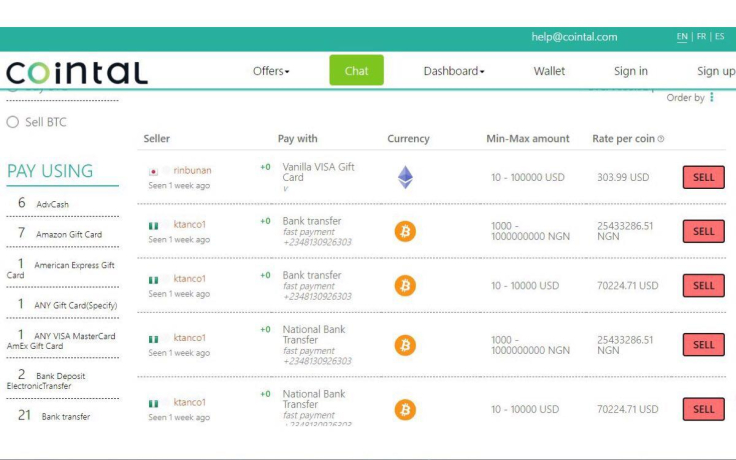This screenshot has height=460, width=736.
Task: Filter by Bank Deposit ElectronicTransfer
Action: coord(46,380)
